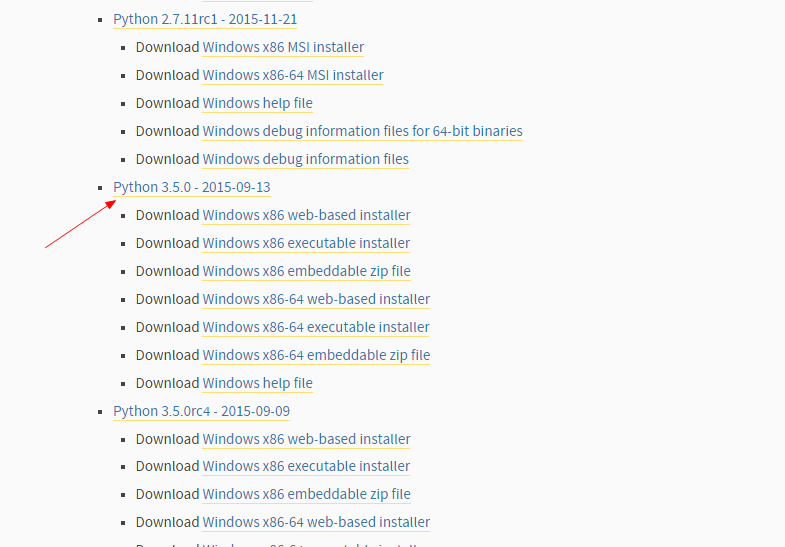Download 3.5.0rc4 Windows x86 web-based installer
Screen dimensions: 785x547
[306, 440]
